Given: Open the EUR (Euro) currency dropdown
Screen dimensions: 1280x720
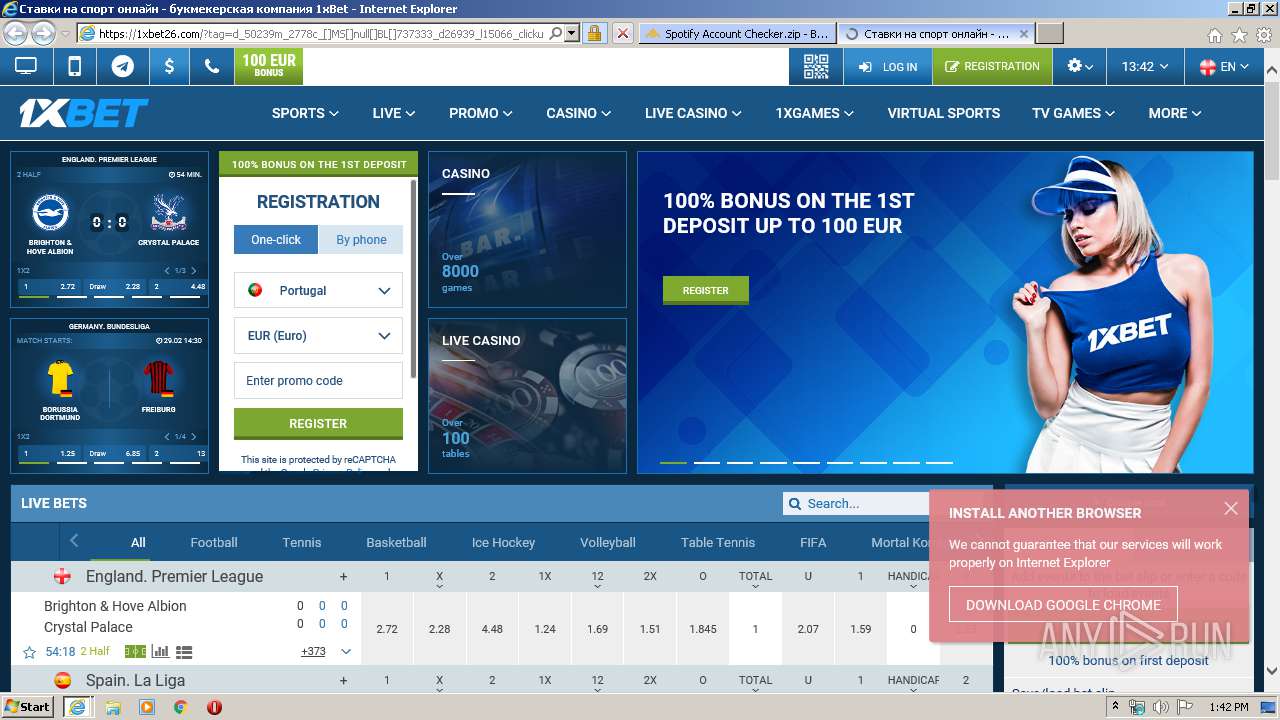Looking at the screenshot, I should tap(318, 336).
